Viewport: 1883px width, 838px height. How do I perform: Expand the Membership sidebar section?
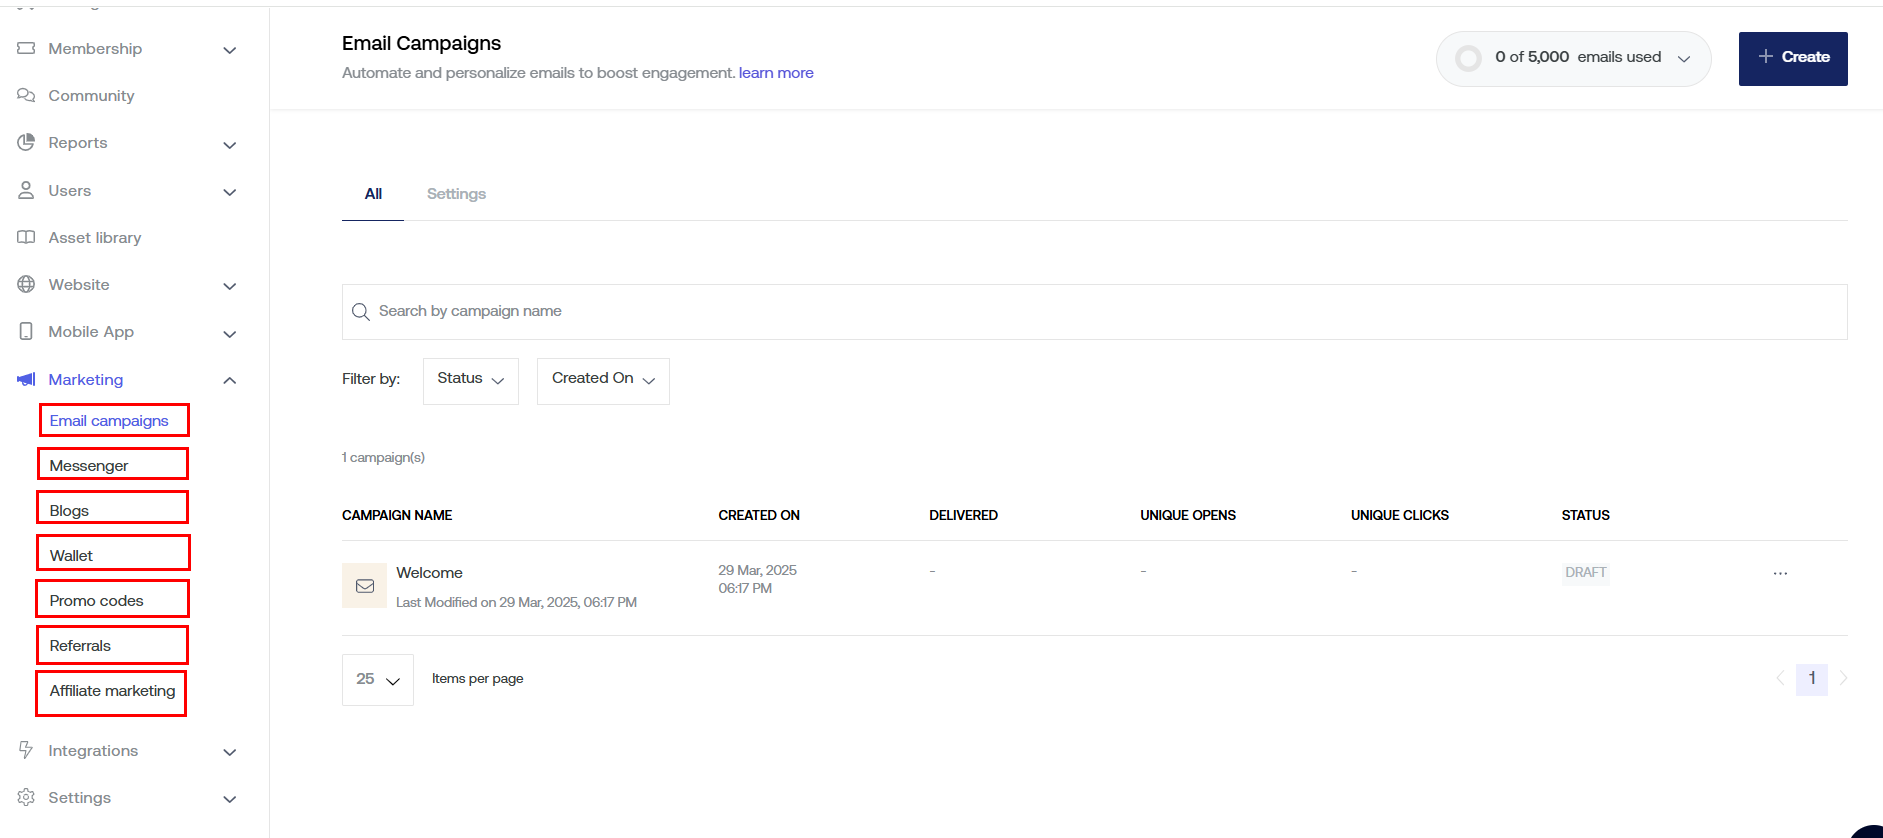click(x=230, y=50)
